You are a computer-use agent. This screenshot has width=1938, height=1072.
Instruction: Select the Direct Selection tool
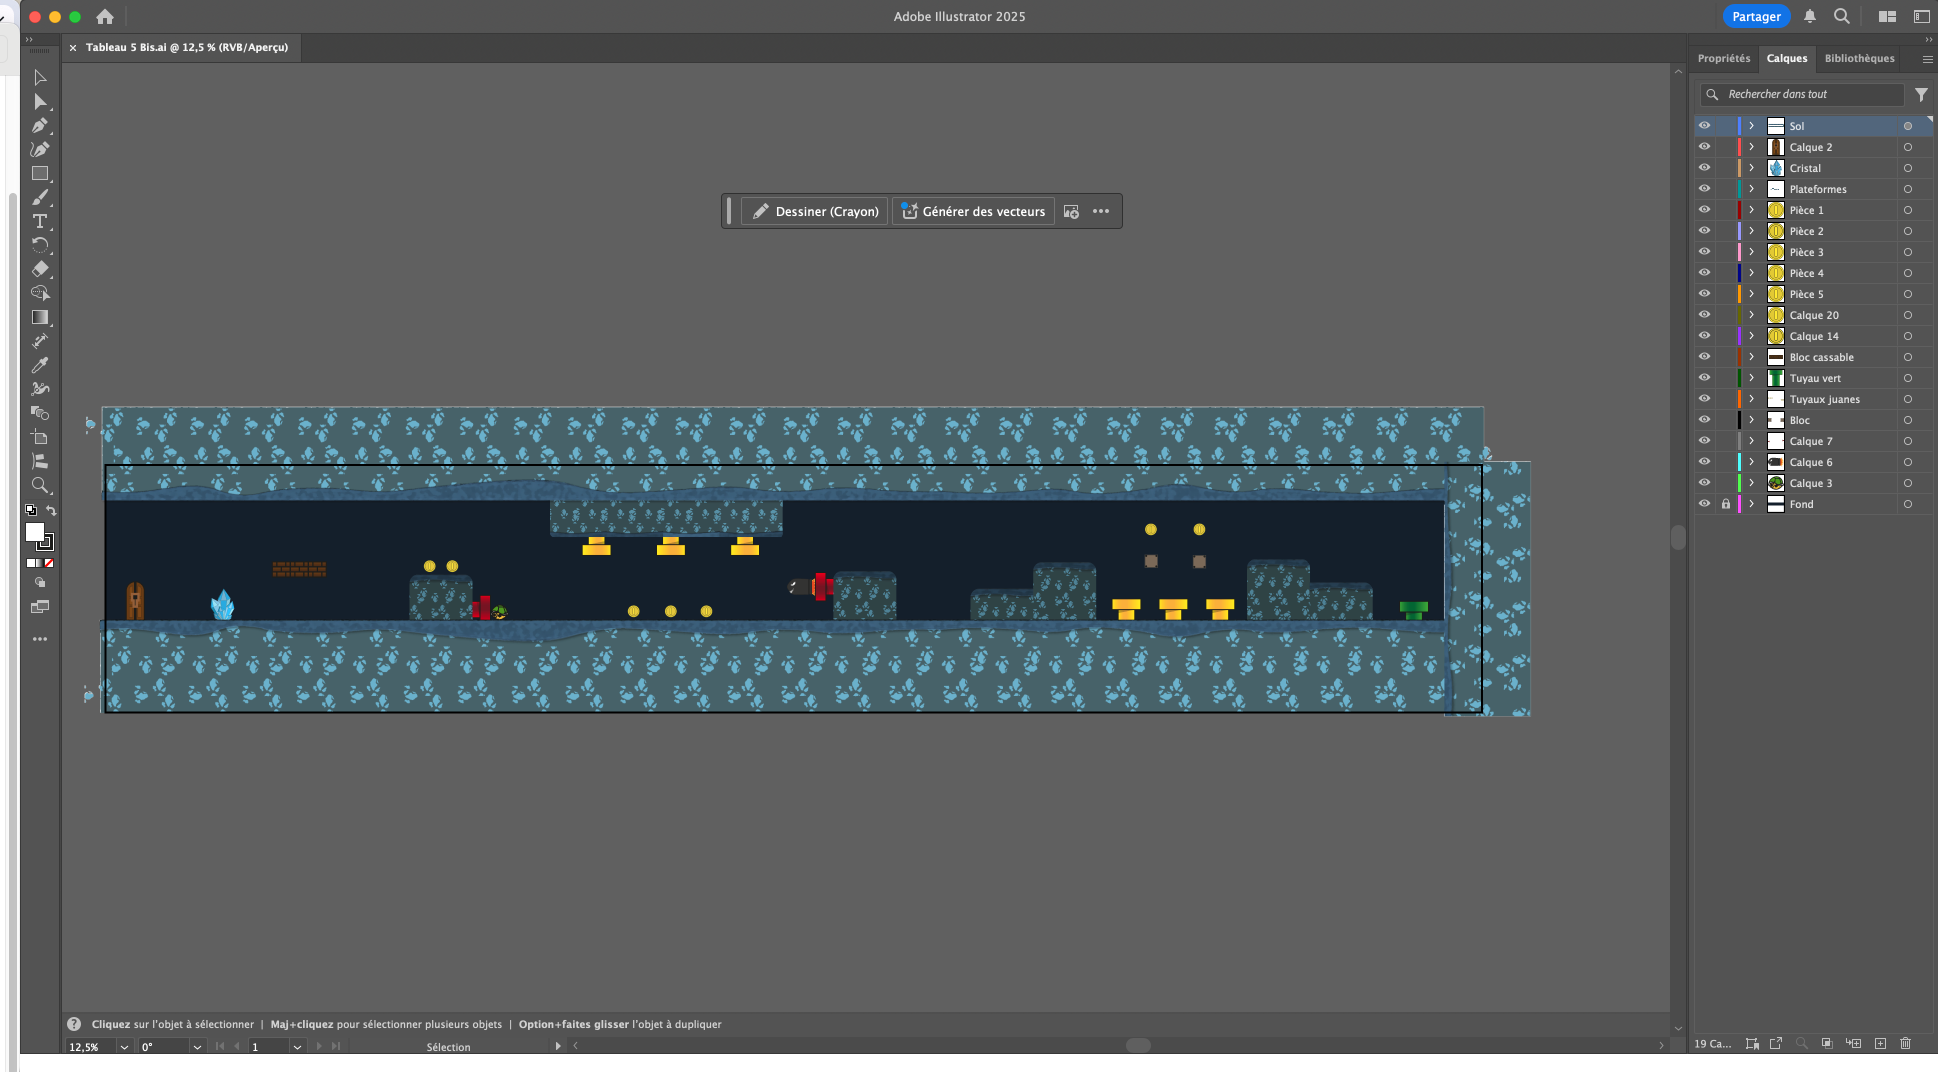40,102
